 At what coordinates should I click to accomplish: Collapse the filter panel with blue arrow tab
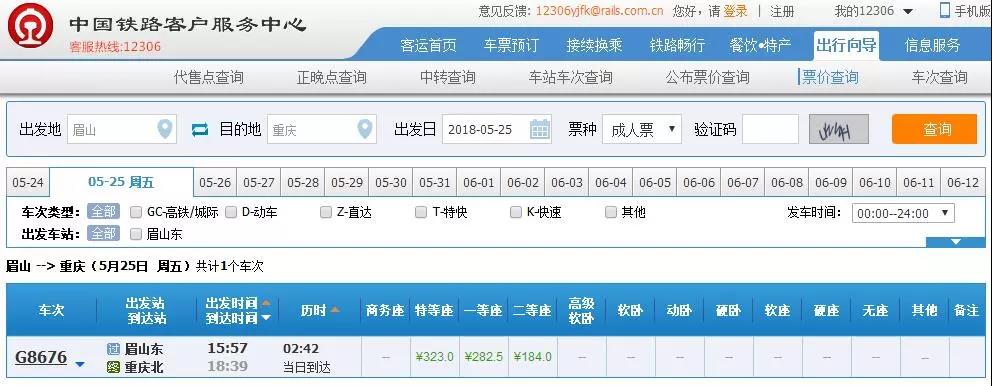[955, 242]
